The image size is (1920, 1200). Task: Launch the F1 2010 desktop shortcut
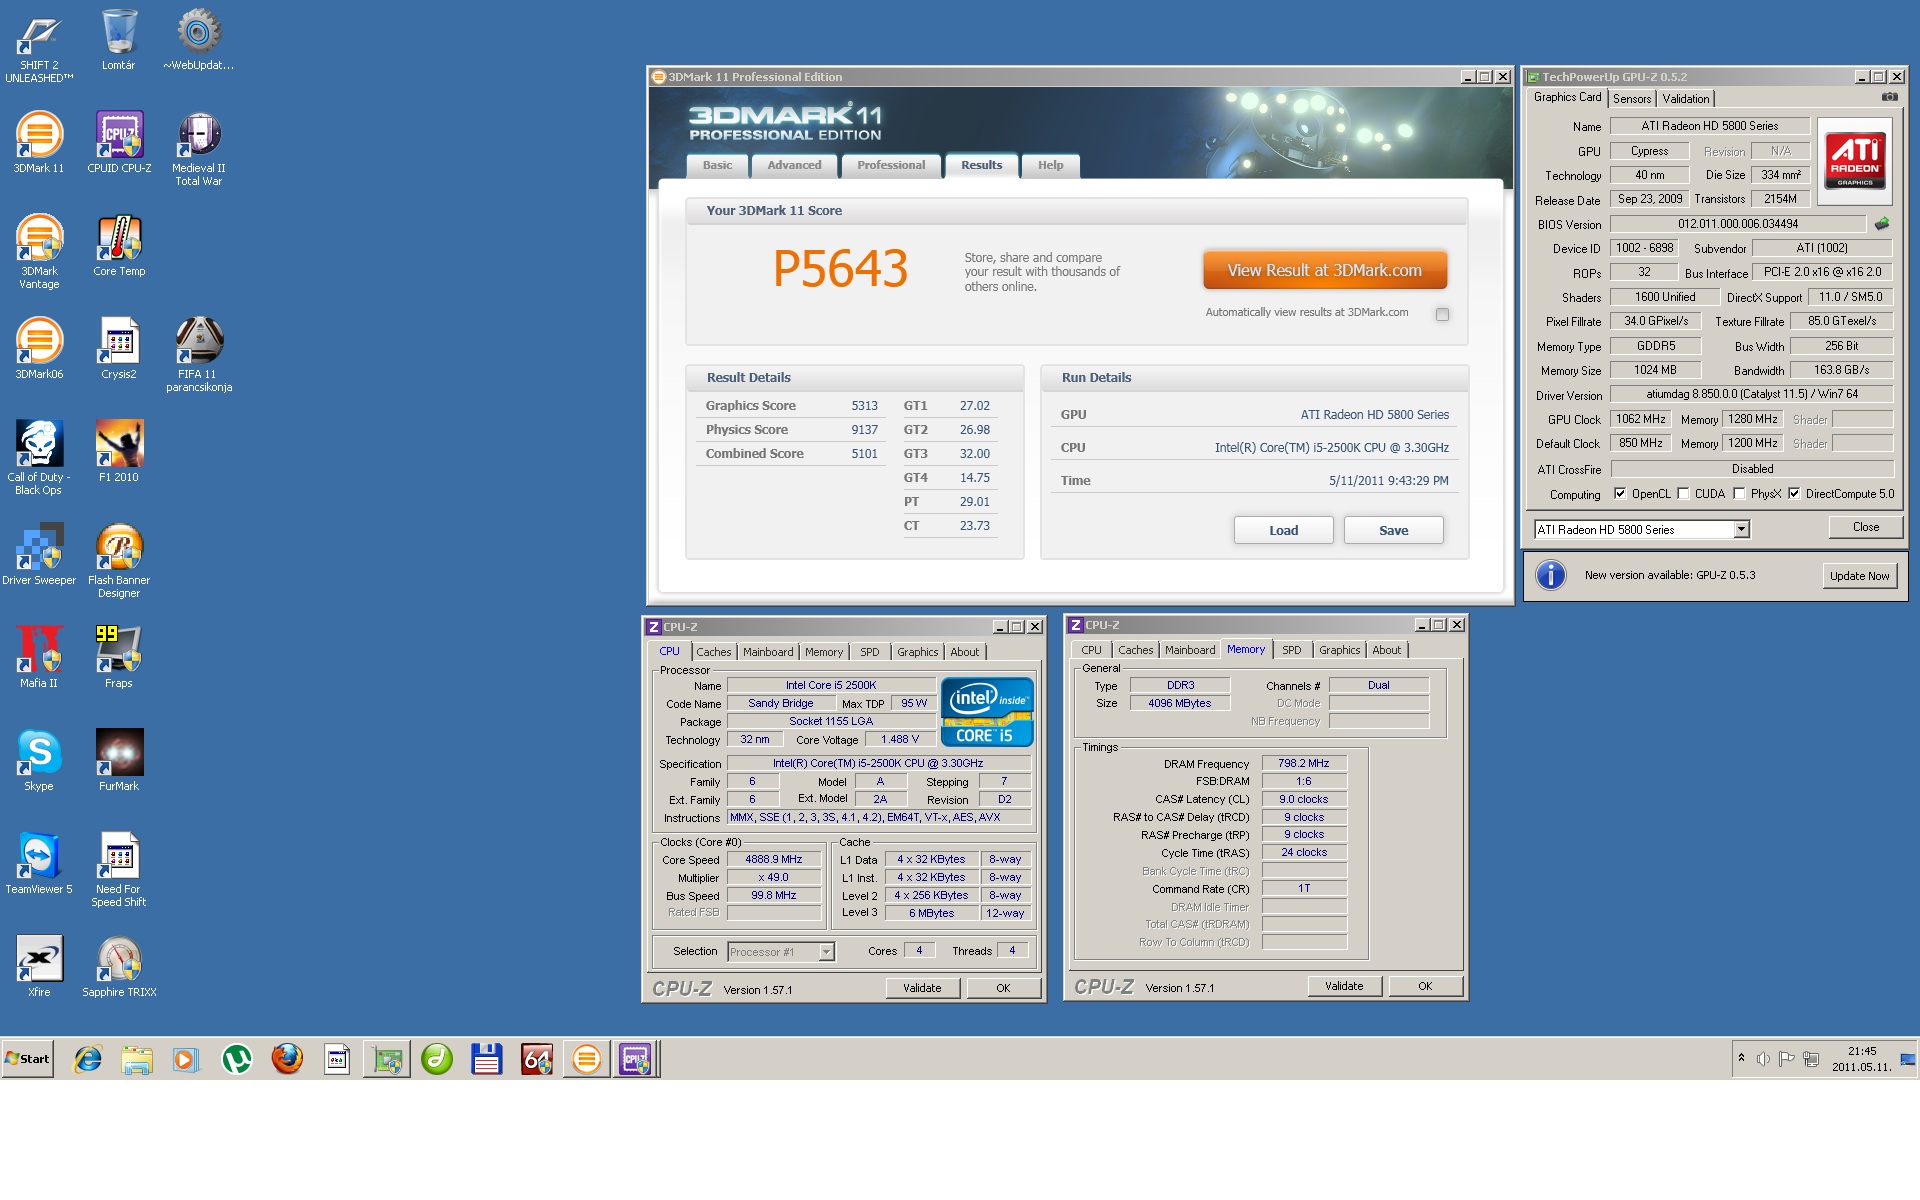(x=119, y=452)
